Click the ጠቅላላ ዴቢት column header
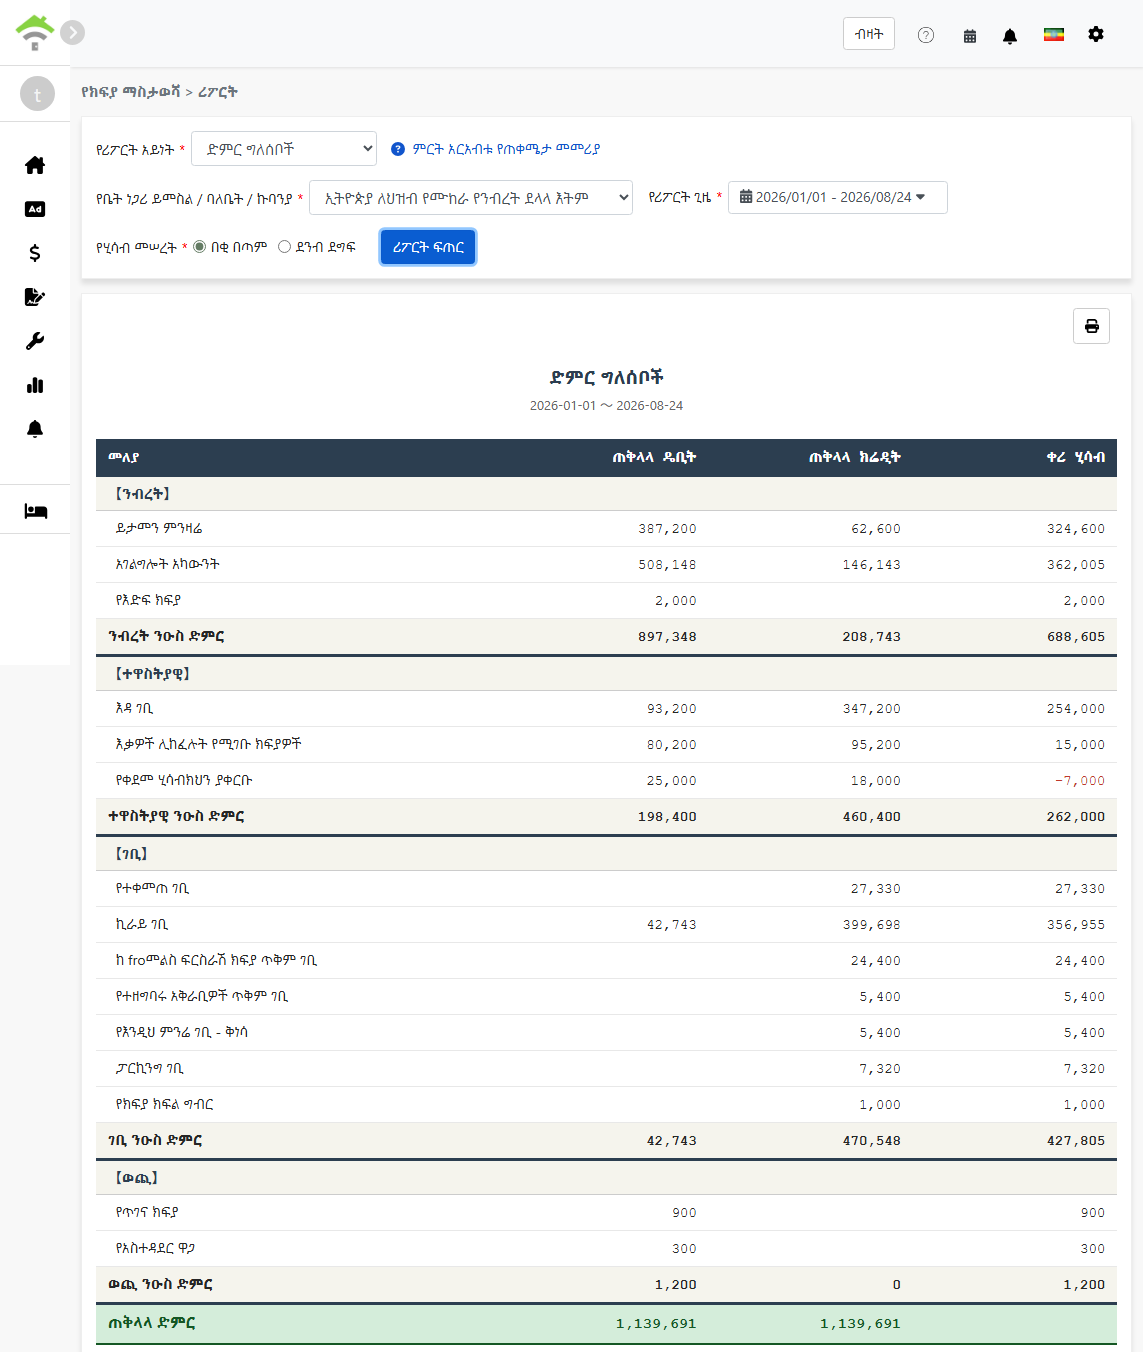1143x1352 pixels. 654,457
